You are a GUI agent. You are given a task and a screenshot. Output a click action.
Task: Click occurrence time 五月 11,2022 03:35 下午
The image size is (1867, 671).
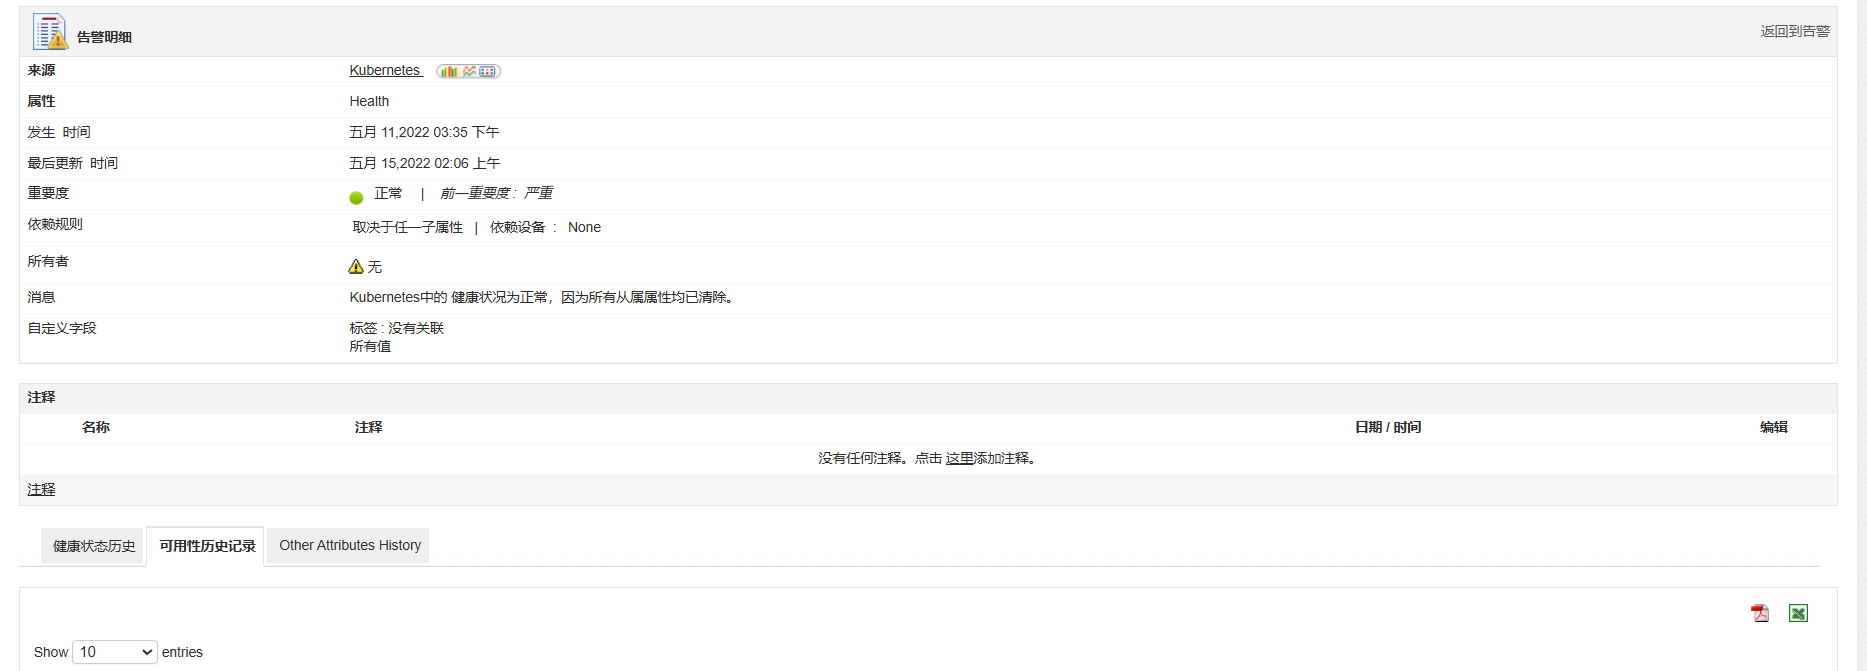(424, 132)
